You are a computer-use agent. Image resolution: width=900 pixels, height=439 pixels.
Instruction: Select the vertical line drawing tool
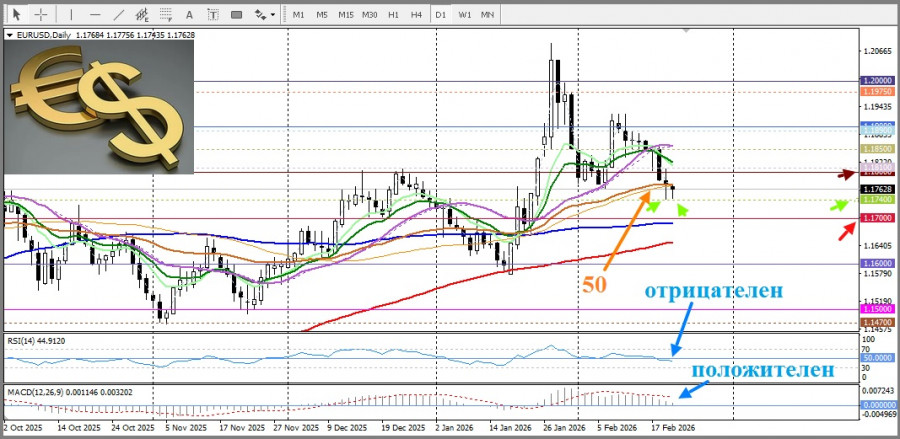(x=69, y=15)
